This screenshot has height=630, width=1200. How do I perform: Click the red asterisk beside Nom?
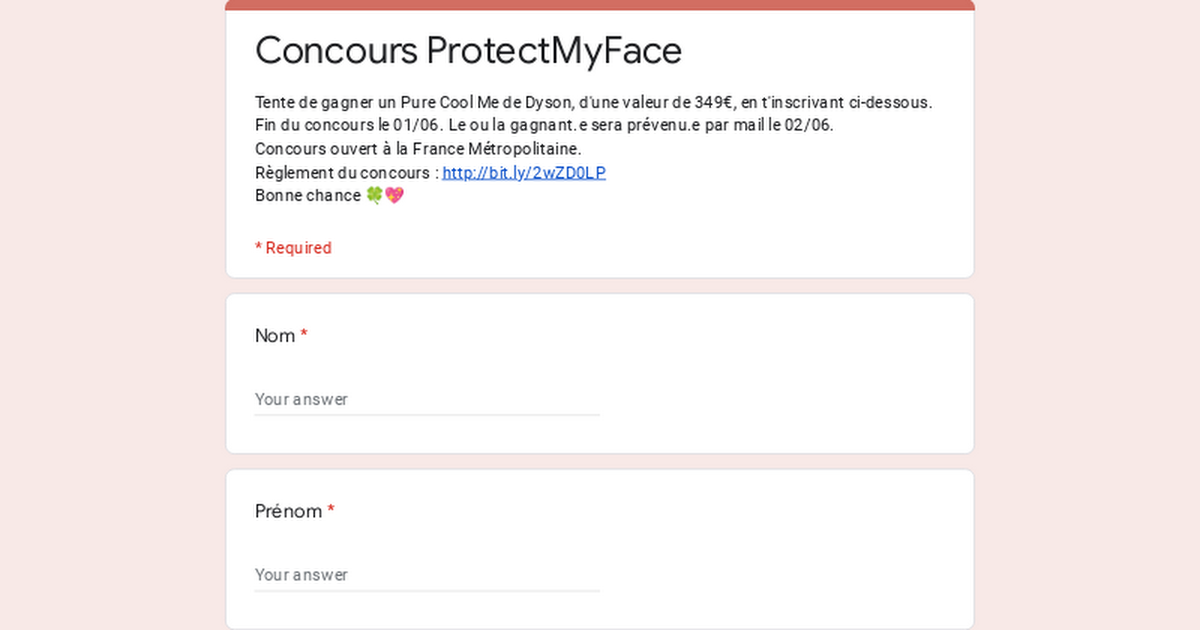tap(304, 335)
